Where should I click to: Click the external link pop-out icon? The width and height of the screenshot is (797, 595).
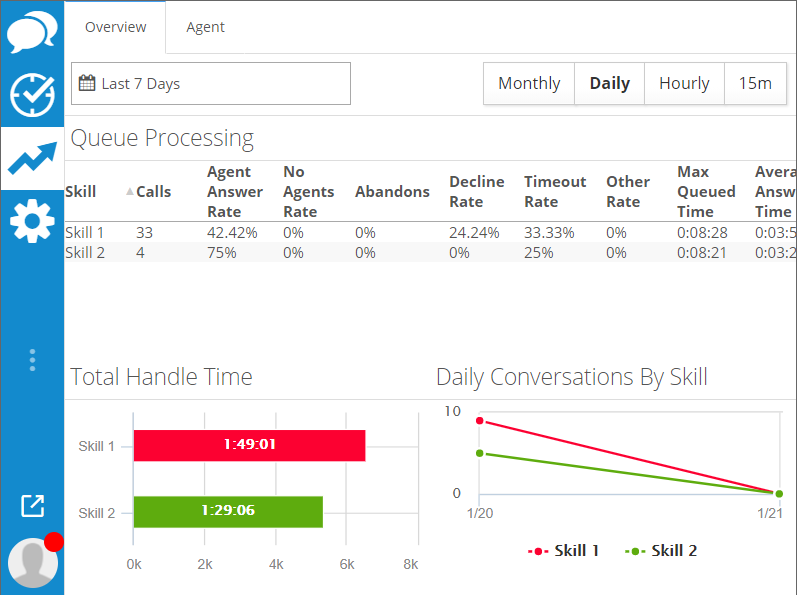[x=32, y=506]
